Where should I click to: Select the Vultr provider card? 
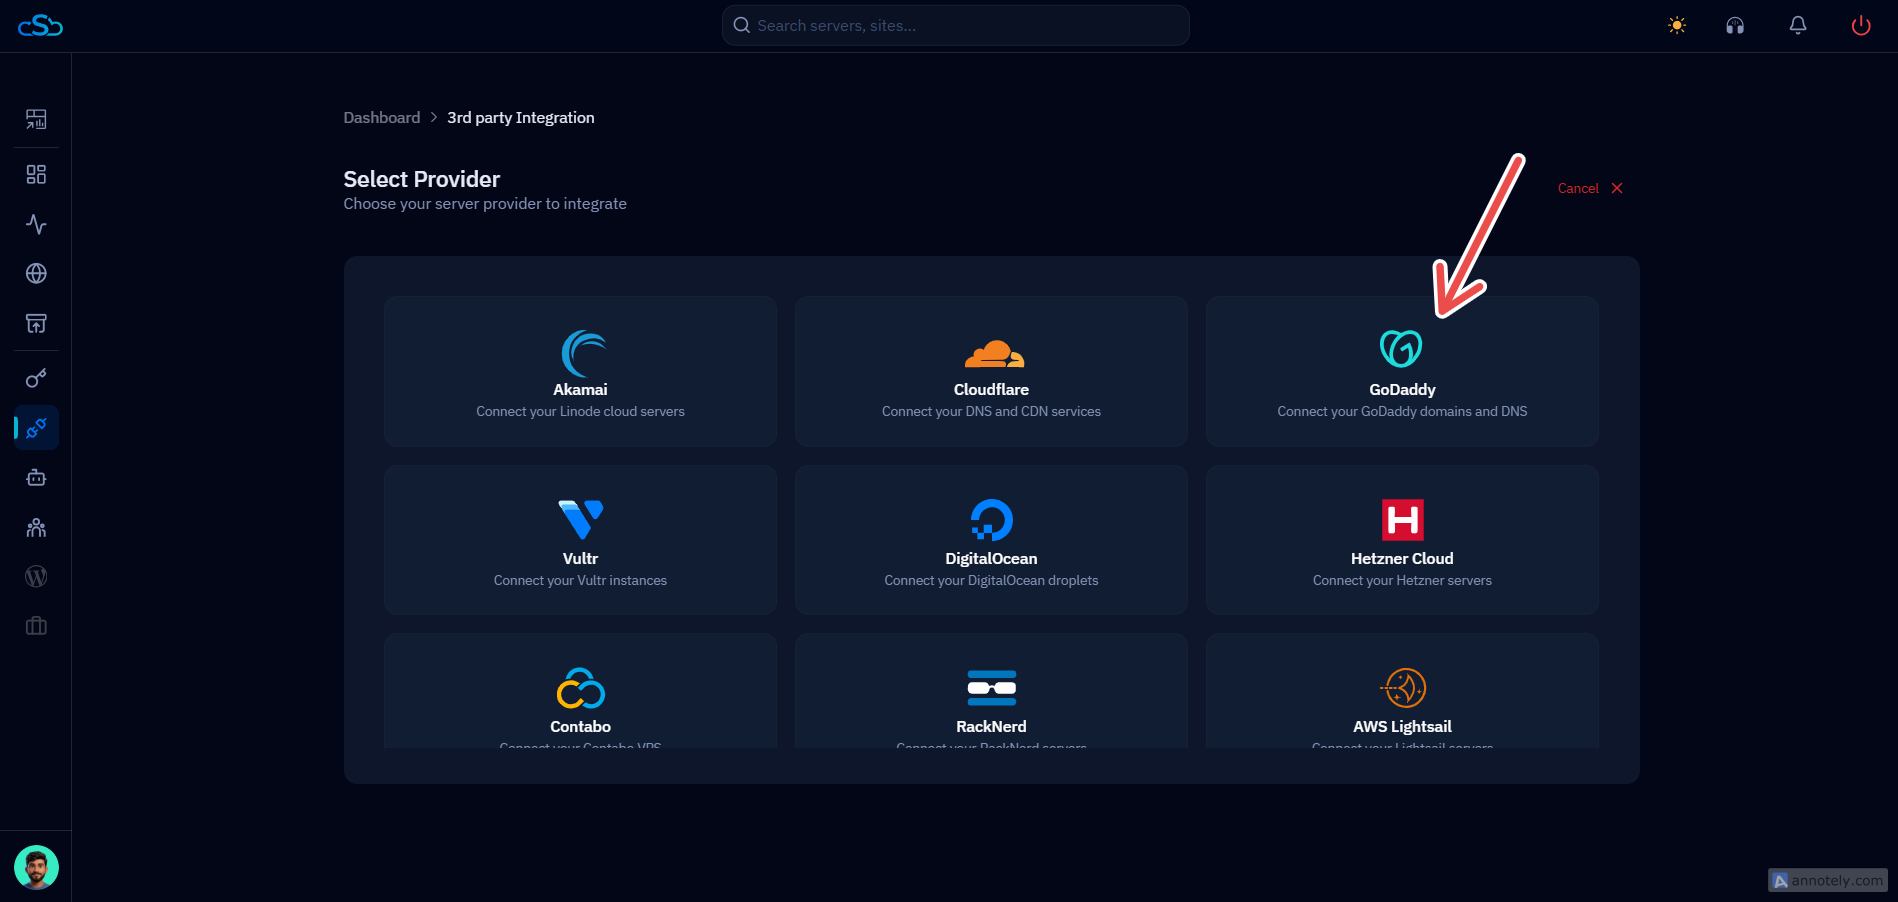580,540
